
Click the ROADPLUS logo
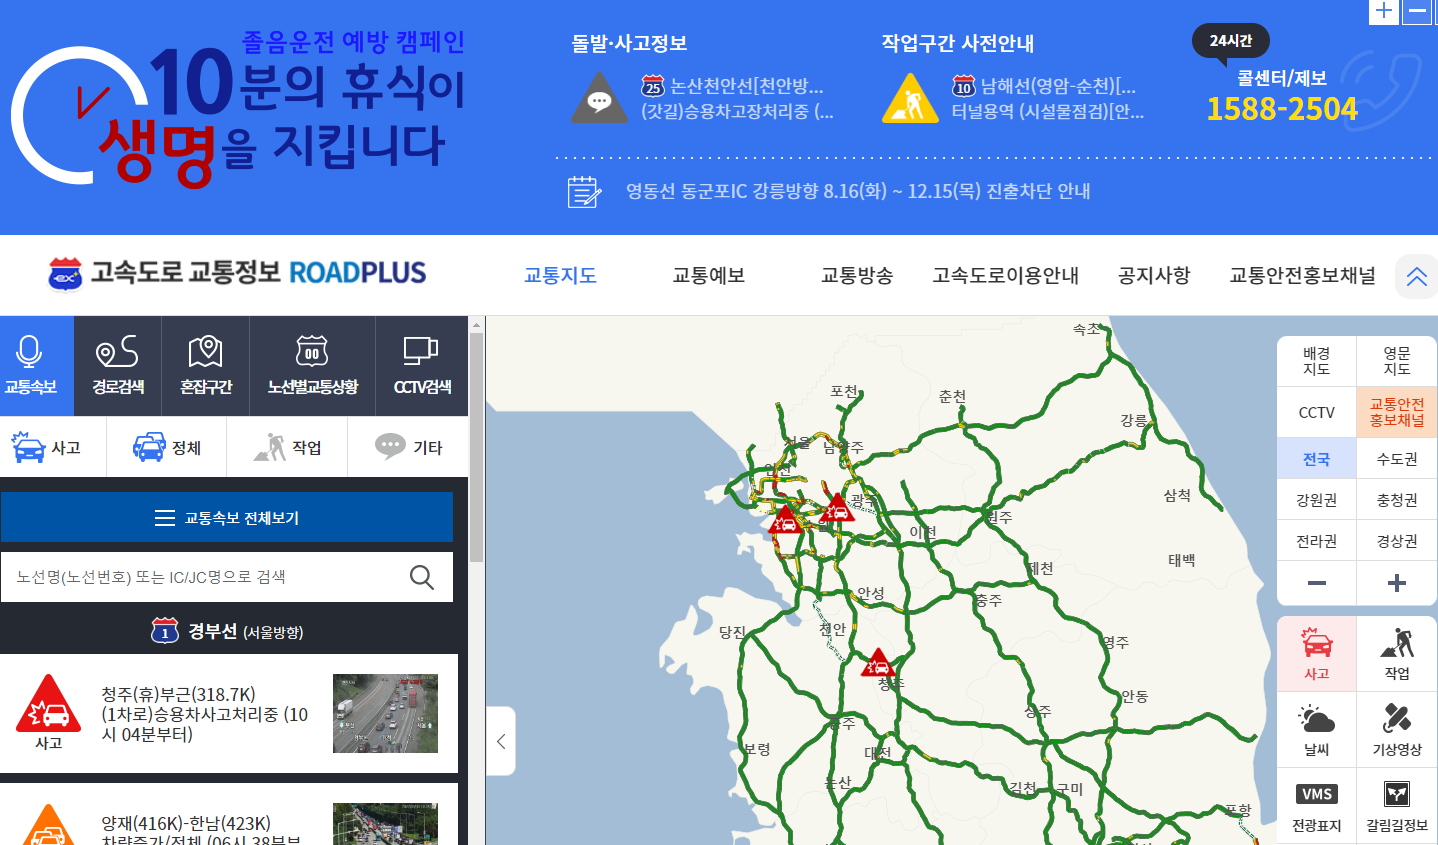[237, 273]
